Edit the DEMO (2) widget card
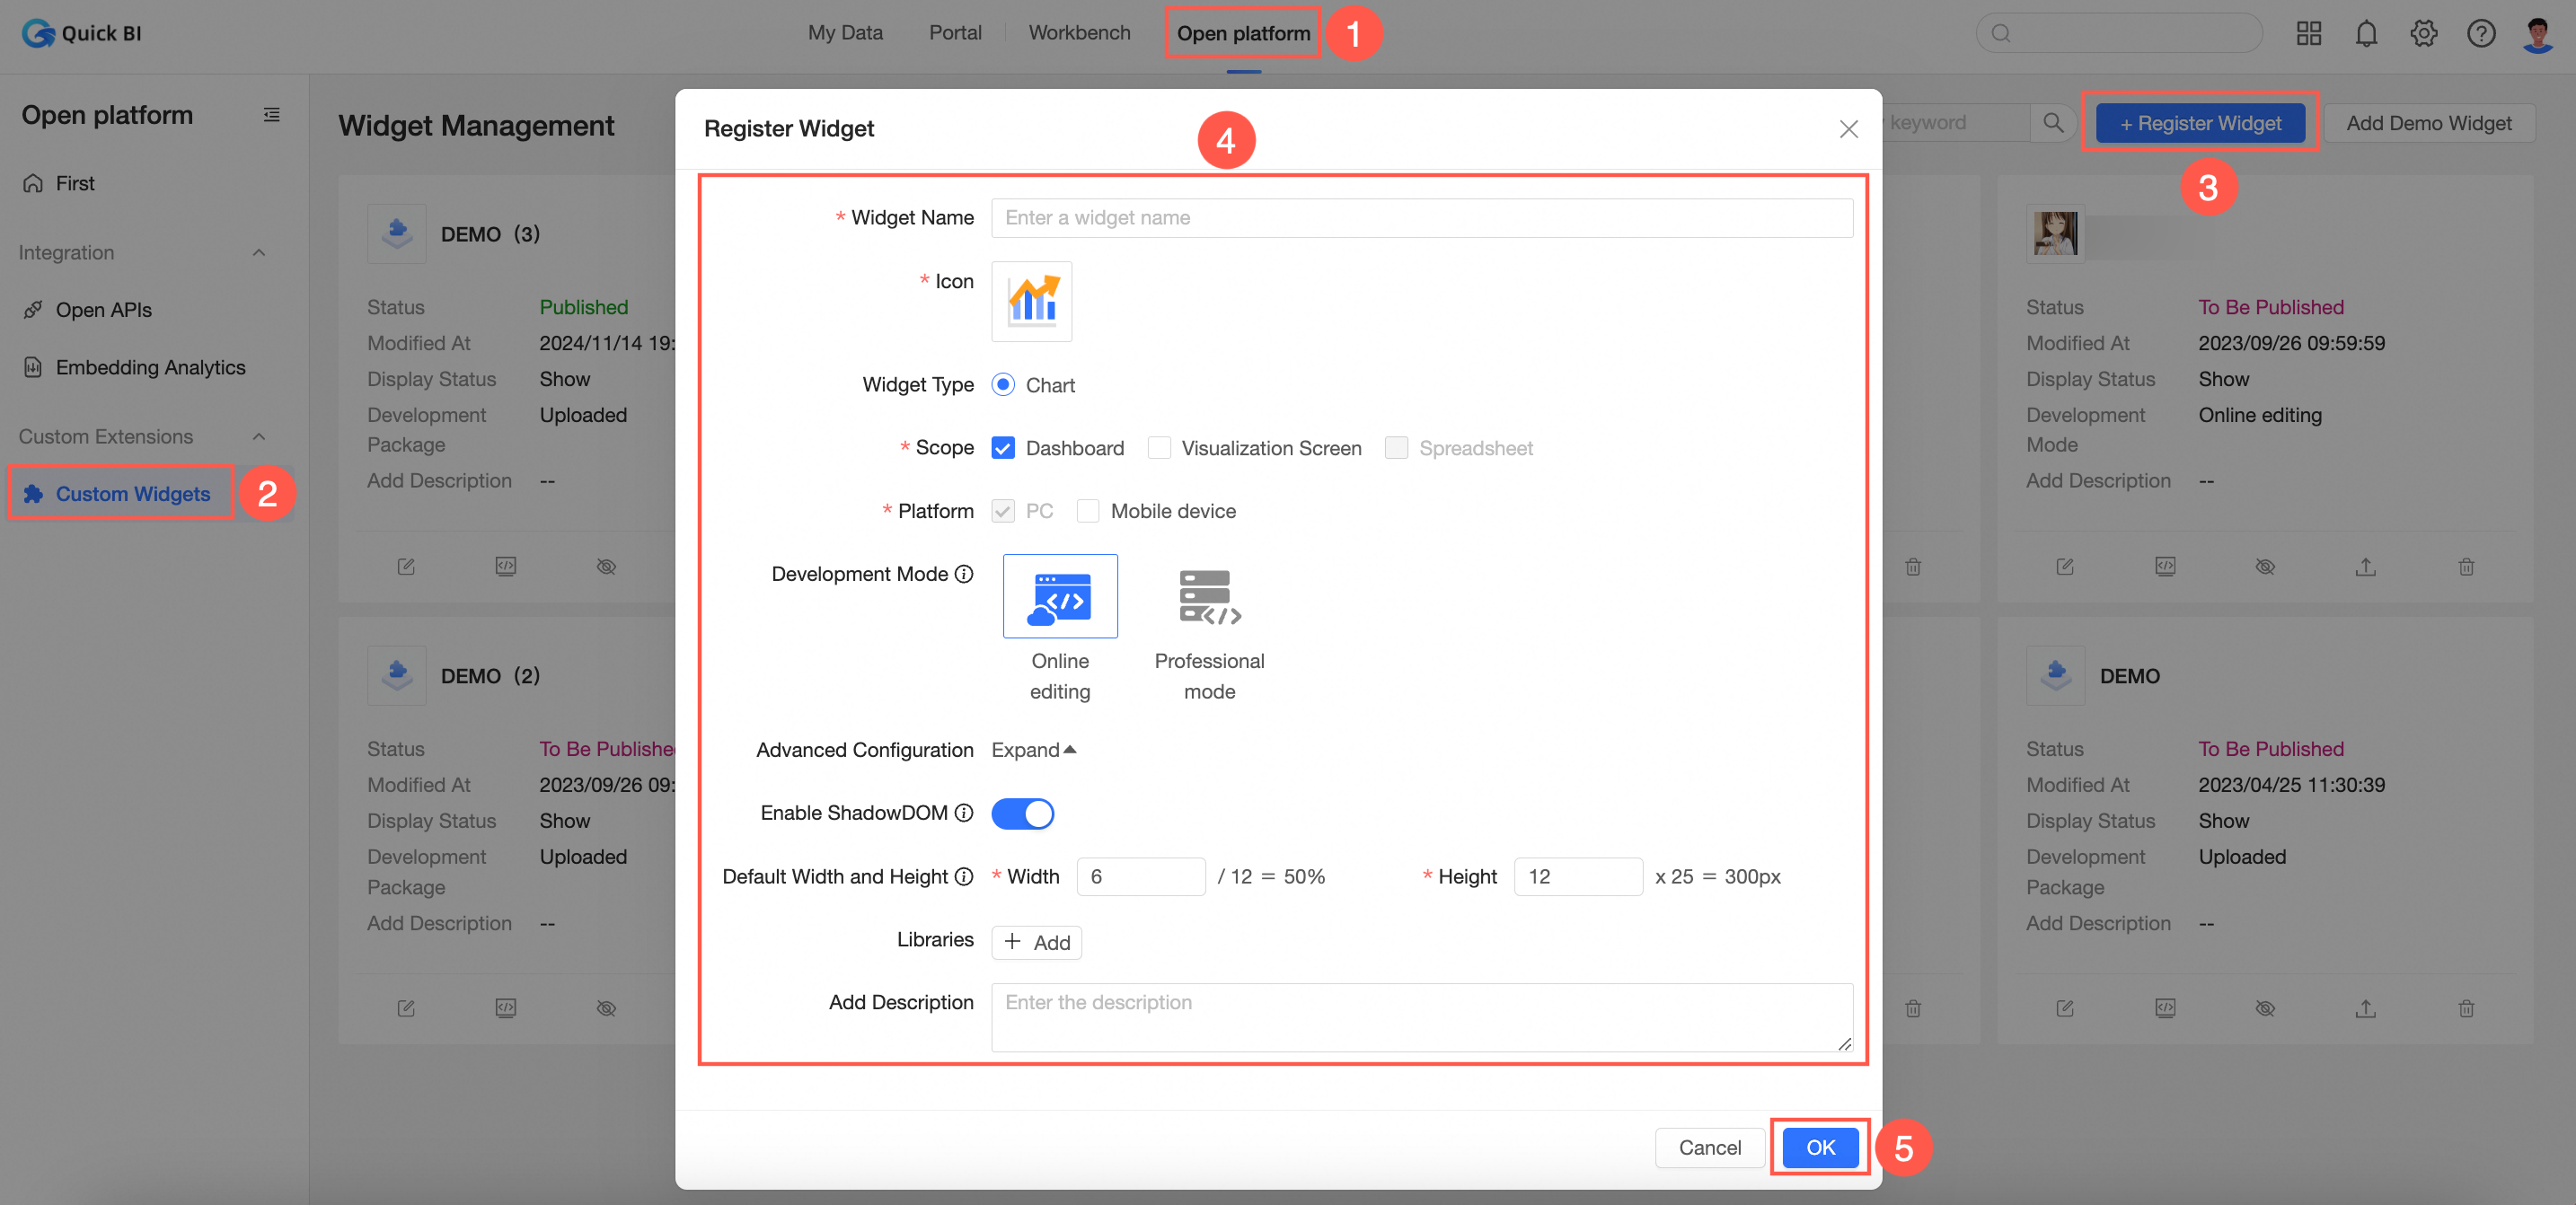Screen dimensions: 2576x1205 click(x=406, y=1008)
